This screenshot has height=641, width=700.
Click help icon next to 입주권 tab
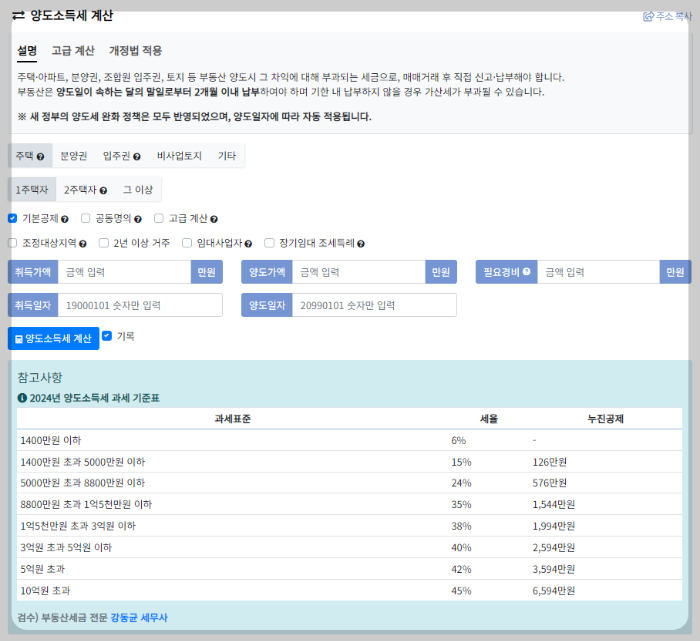[x=137, y=157]
